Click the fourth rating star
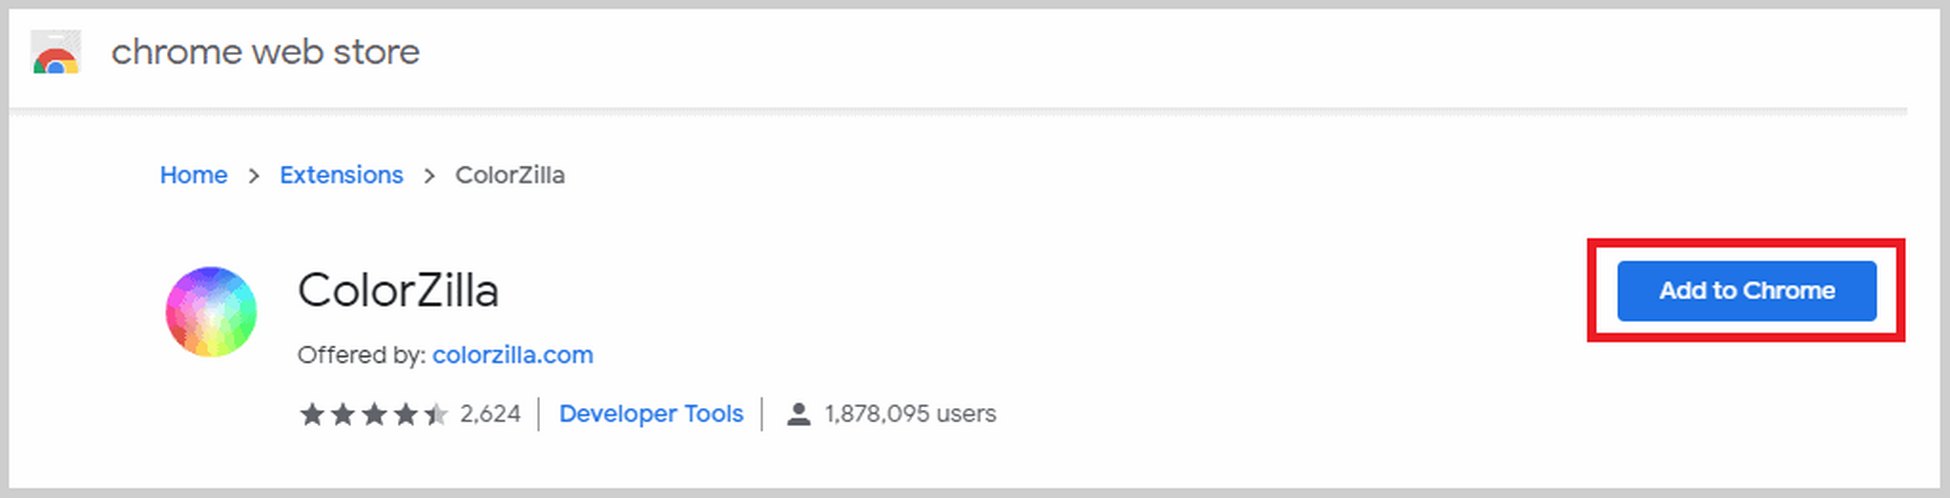The width and height of the screenshot is (1950, 498). (405, 414)
